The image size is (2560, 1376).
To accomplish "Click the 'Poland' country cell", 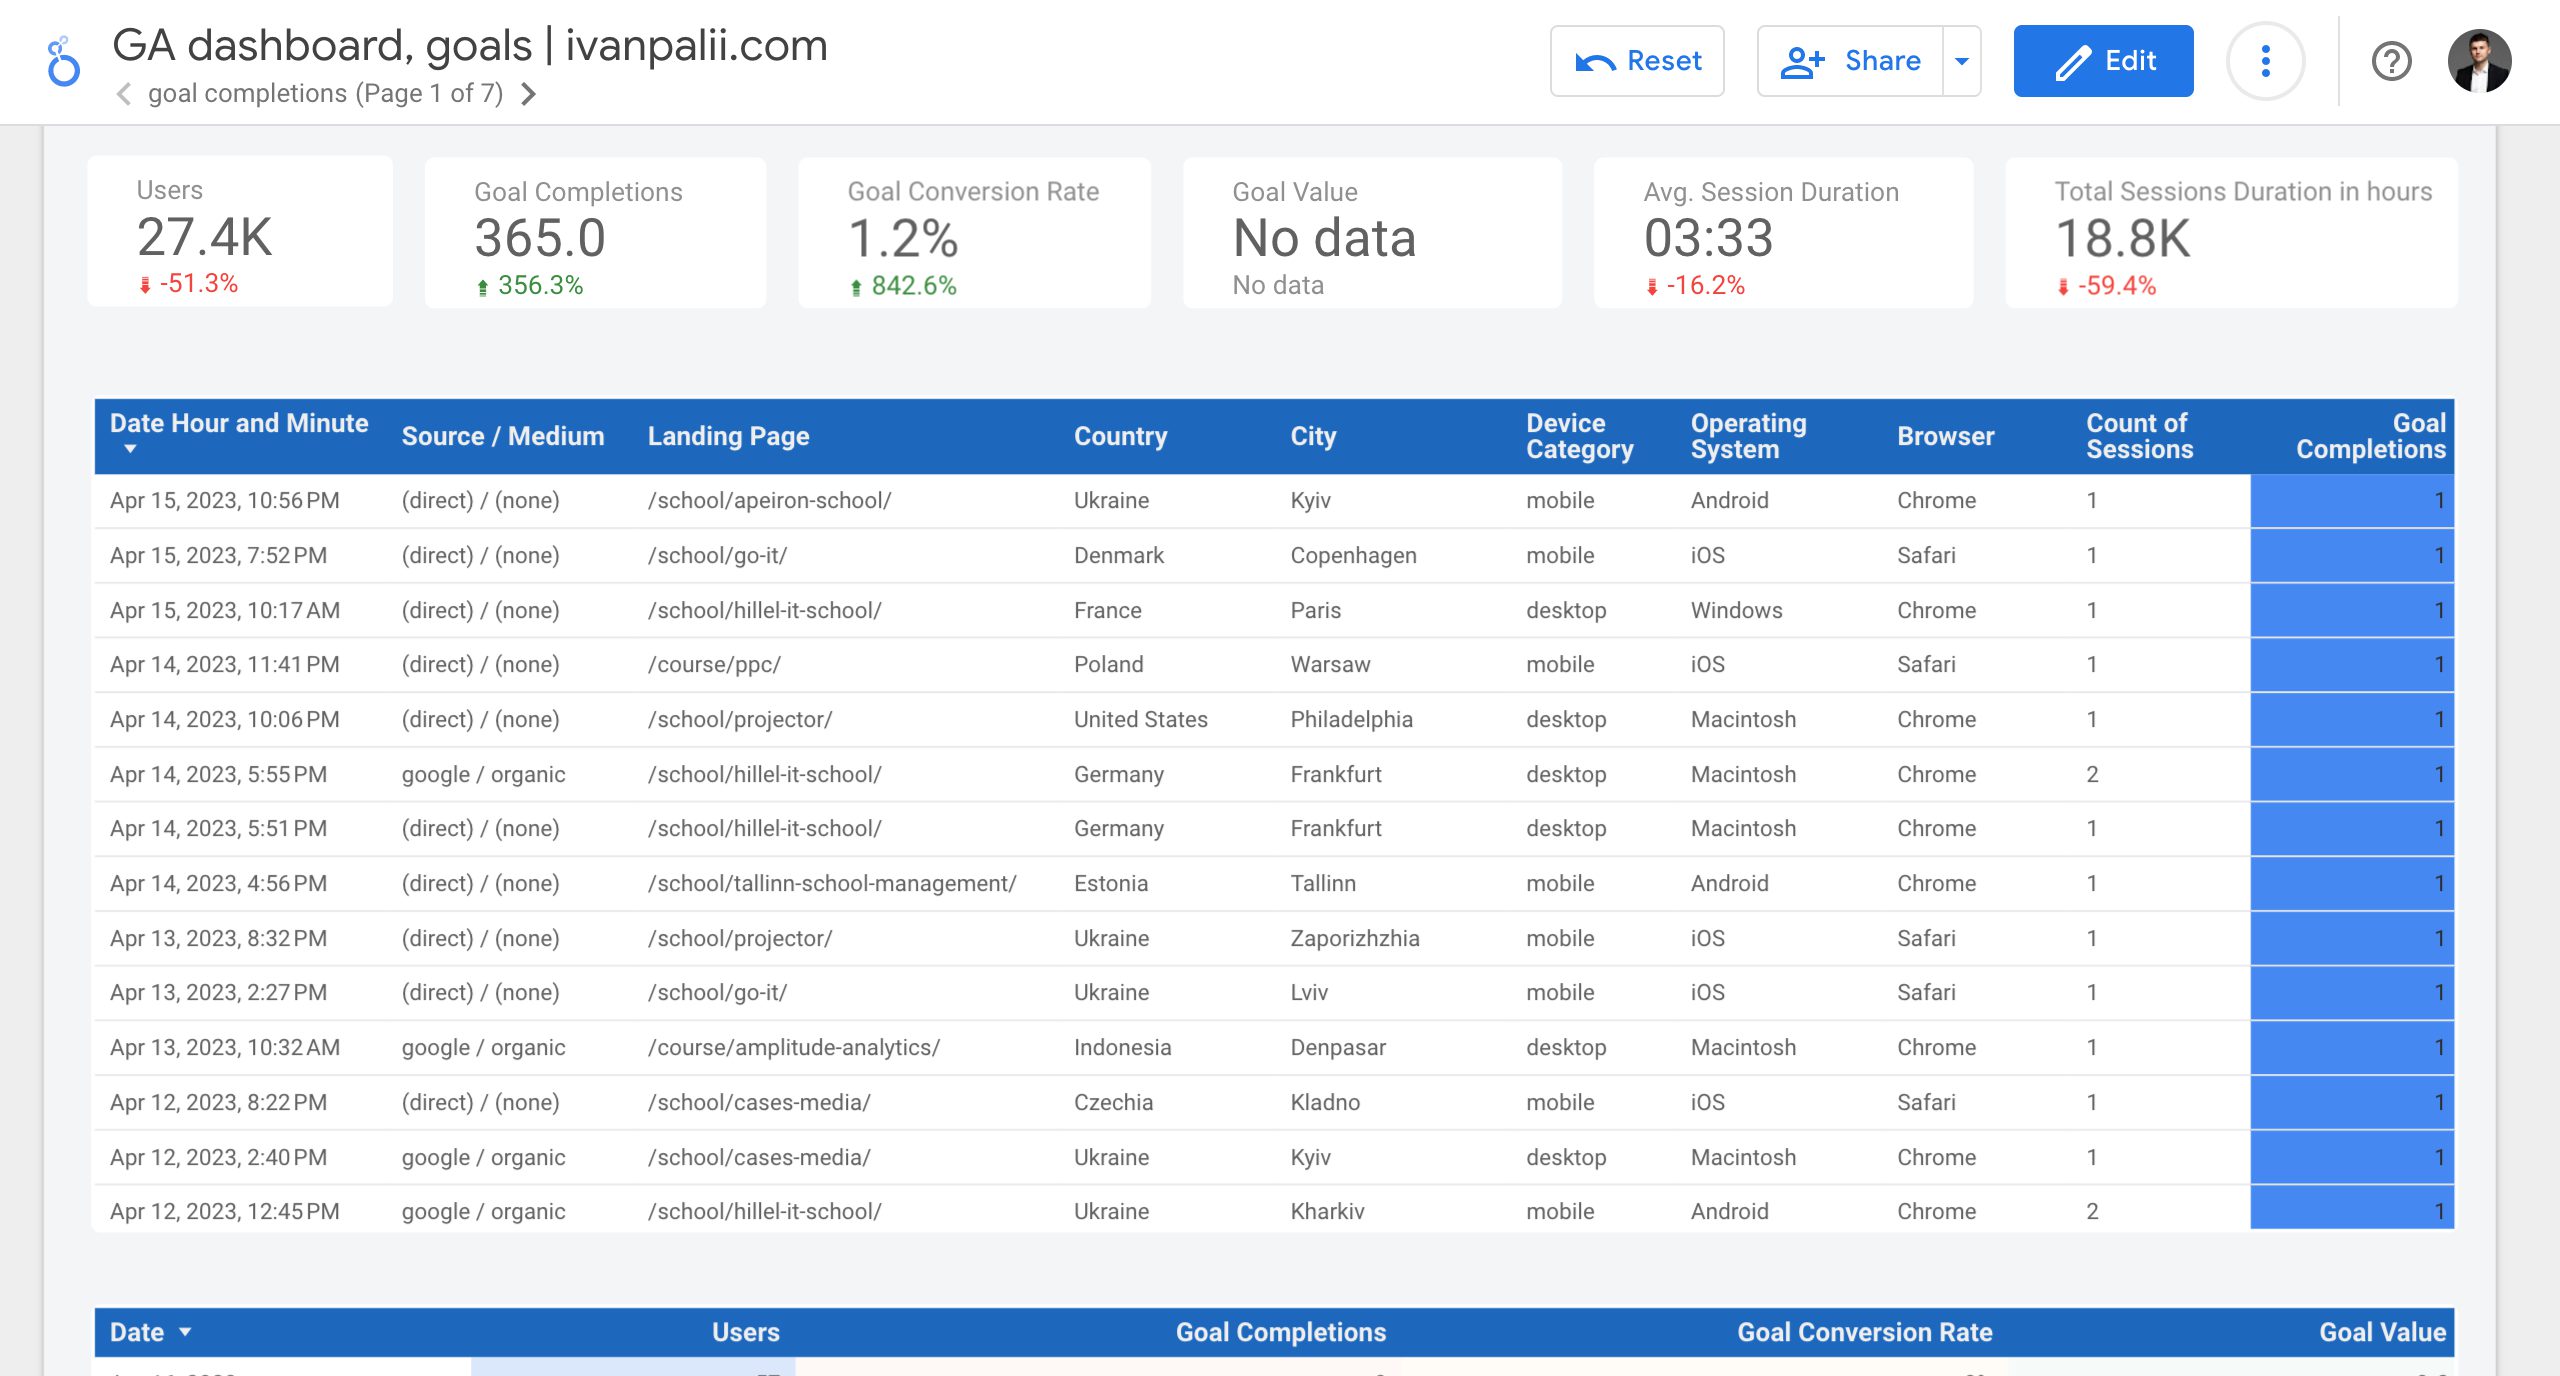I will coord(1108,664).
